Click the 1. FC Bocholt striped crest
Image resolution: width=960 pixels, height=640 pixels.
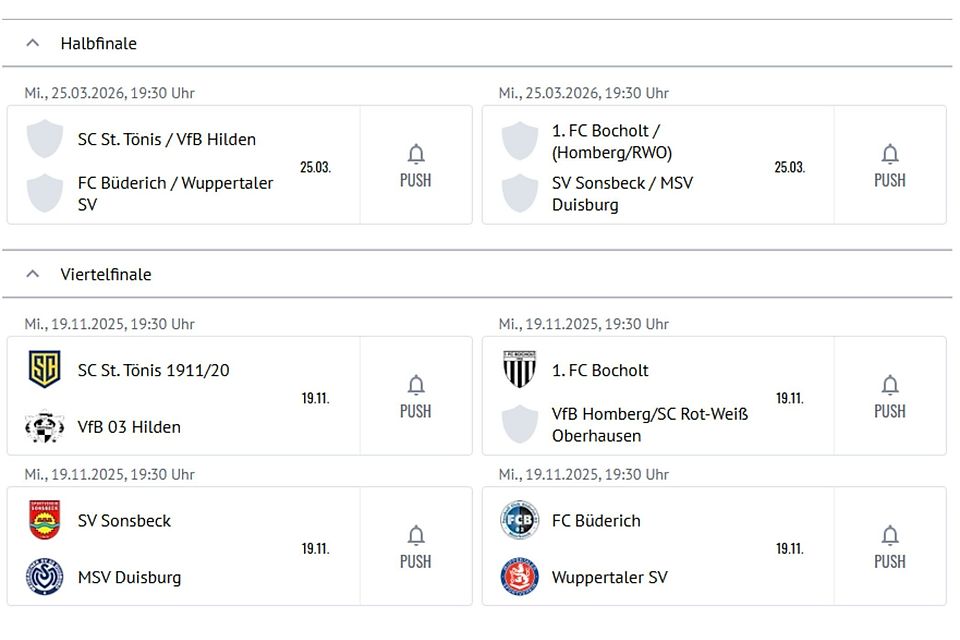(519, 370)
